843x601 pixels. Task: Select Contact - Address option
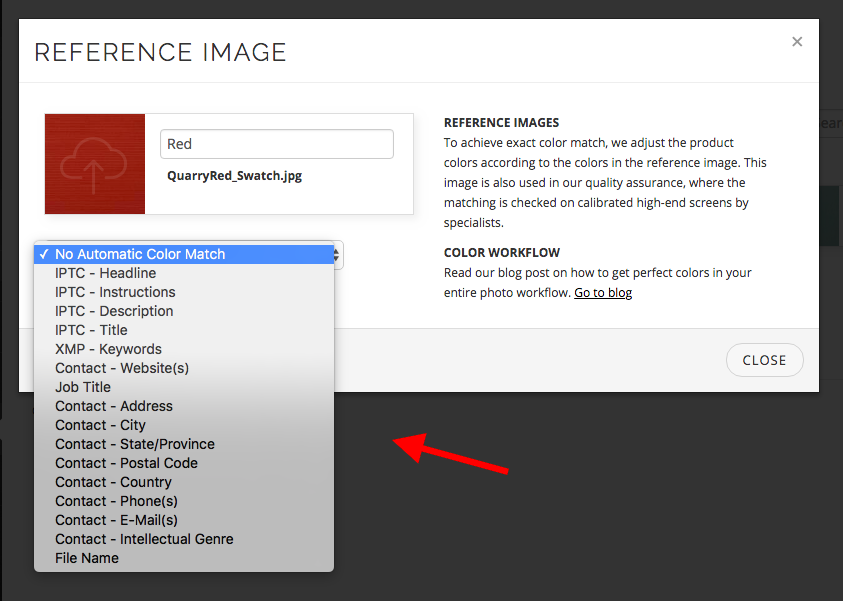(x=114, y=406)
